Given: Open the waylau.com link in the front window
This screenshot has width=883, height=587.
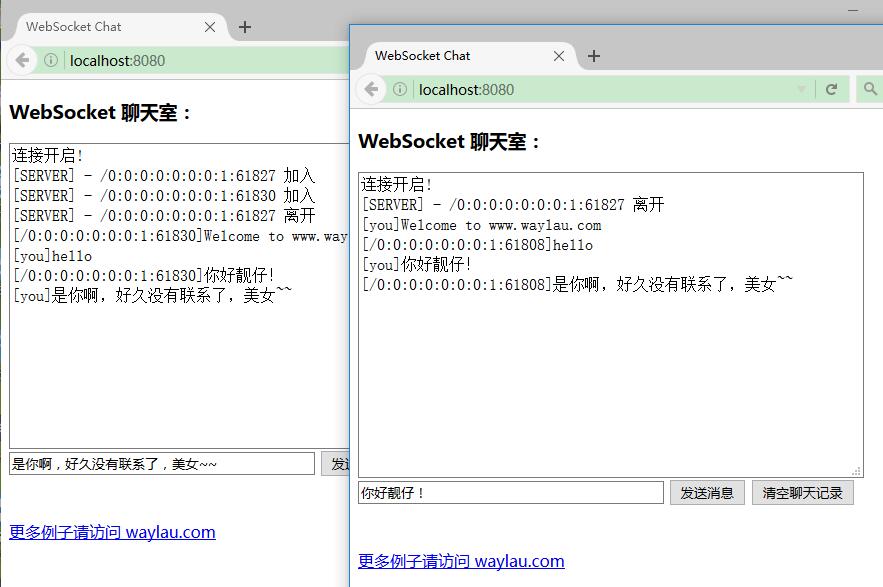Looking at the screenshot, I should (x=461, y=561).
